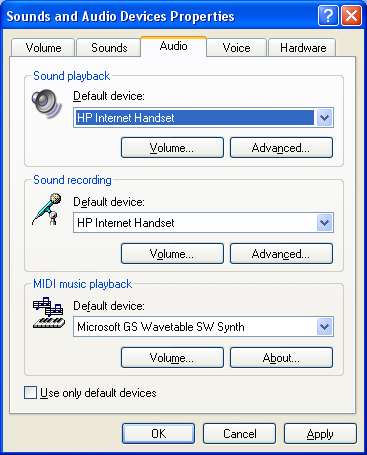Screen dimensions: 367x455
Task: Click the Sounds and Audio Devices Properties title
Action: point(120,16)
